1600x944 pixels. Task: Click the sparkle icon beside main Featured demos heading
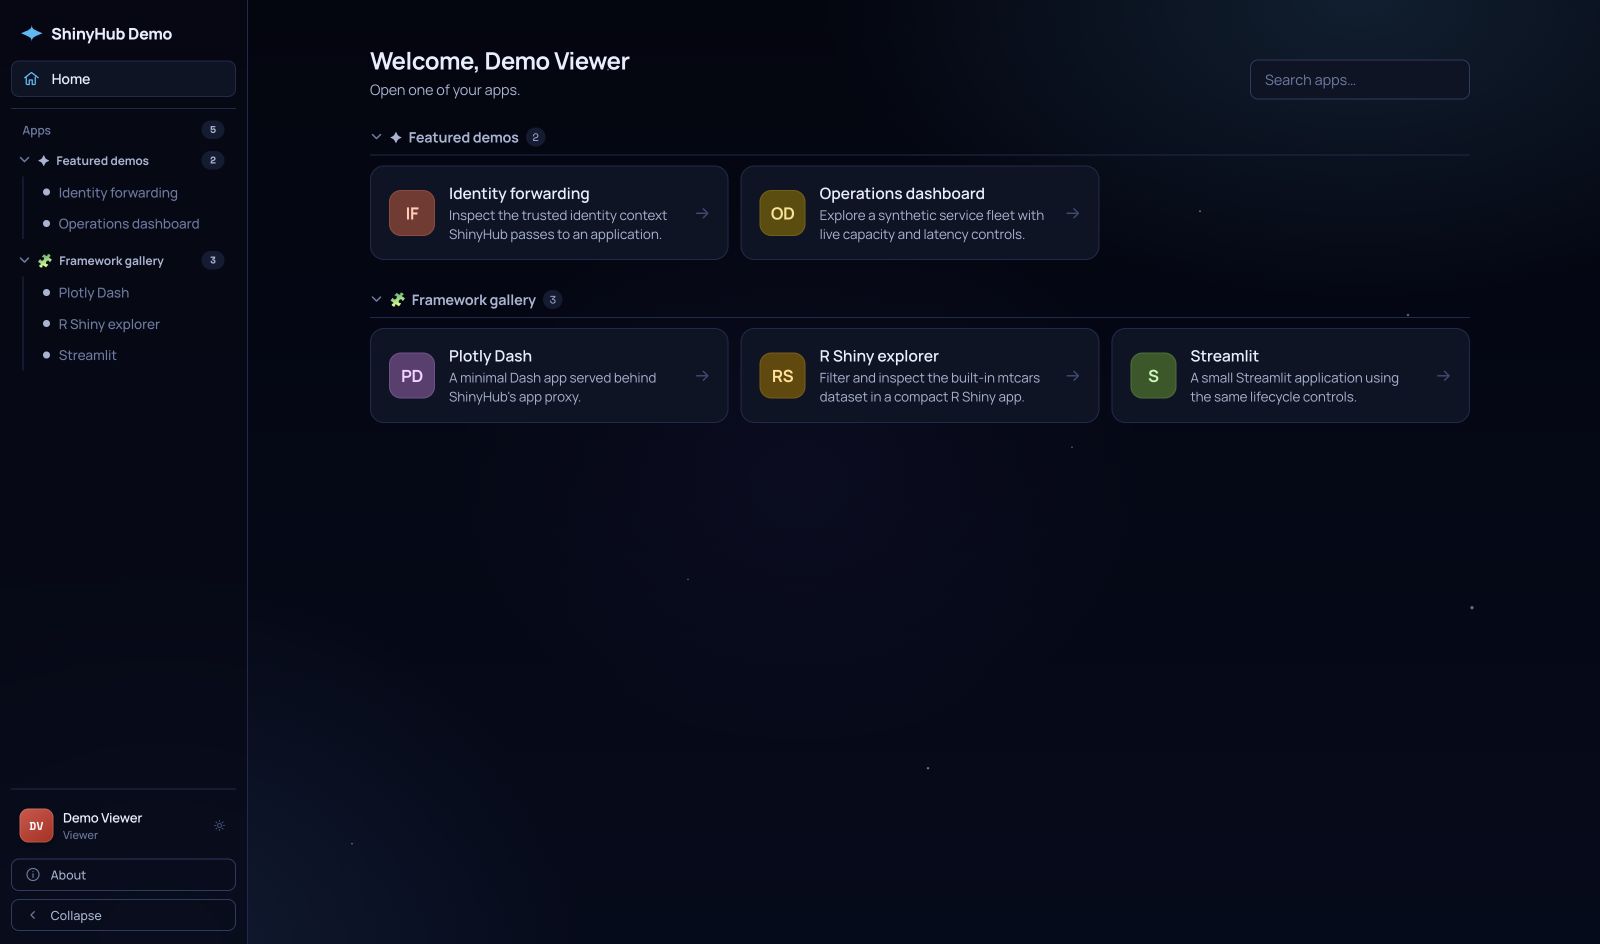396,137
